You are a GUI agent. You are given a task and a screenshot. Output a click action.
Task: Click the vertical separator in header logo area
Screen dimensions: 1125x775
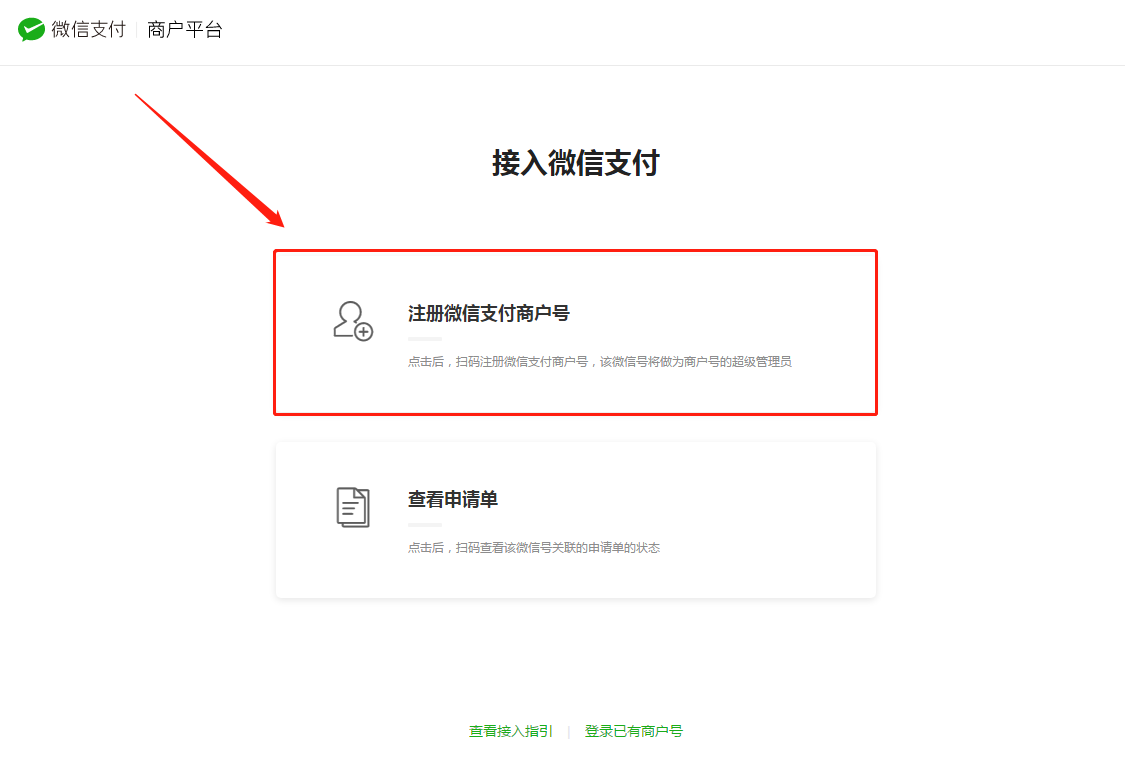136,30
